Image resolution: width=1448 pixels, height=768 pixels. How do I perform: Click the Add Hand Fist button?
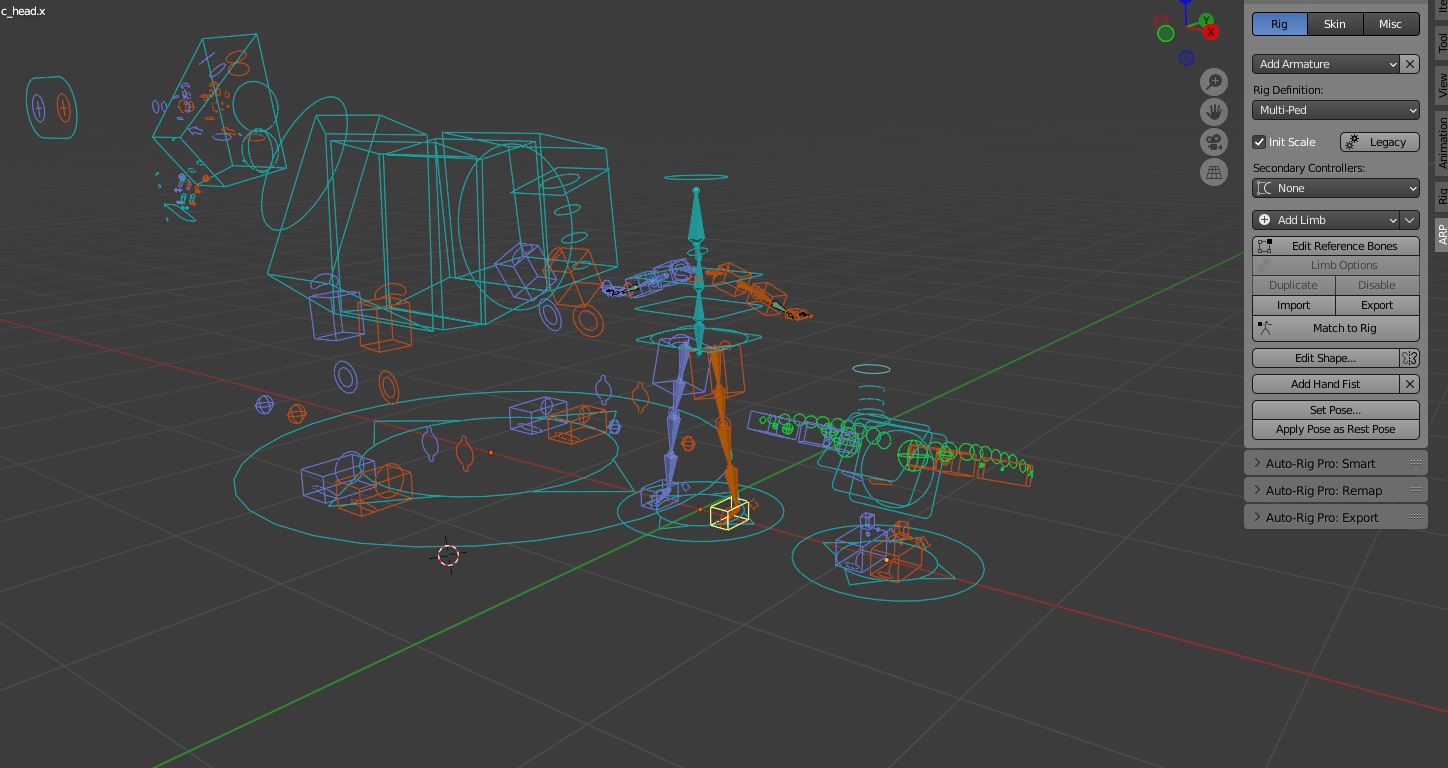tap(1325, 384)
